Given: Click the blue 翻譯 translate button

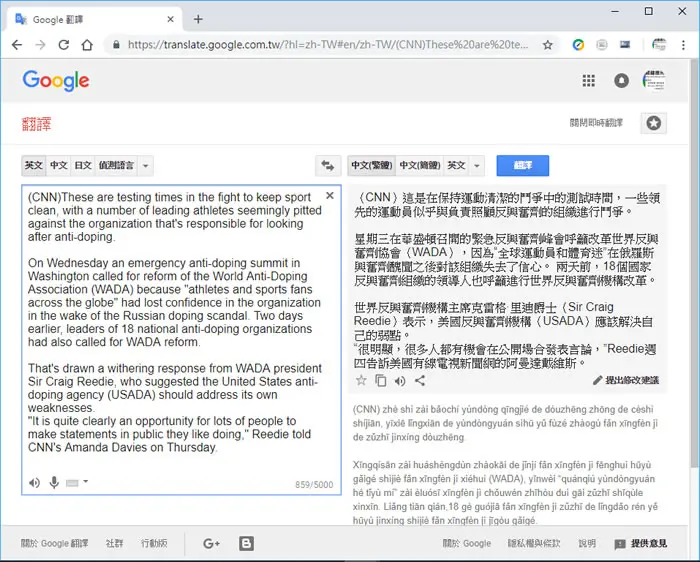Looking at the screenshot, I should pyautogui.click(x=523, y=166).
